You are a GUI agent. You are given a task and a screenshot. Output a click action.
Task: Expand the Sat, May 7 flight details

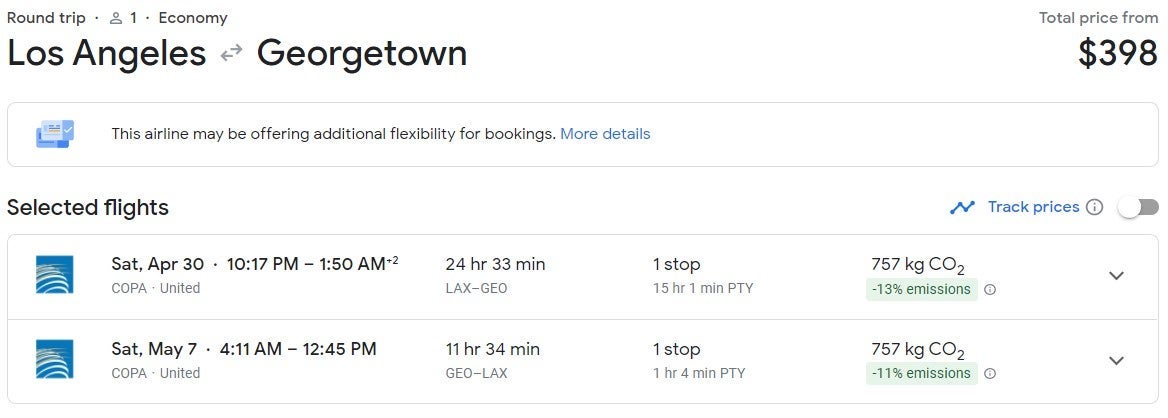pos(1117,361)
